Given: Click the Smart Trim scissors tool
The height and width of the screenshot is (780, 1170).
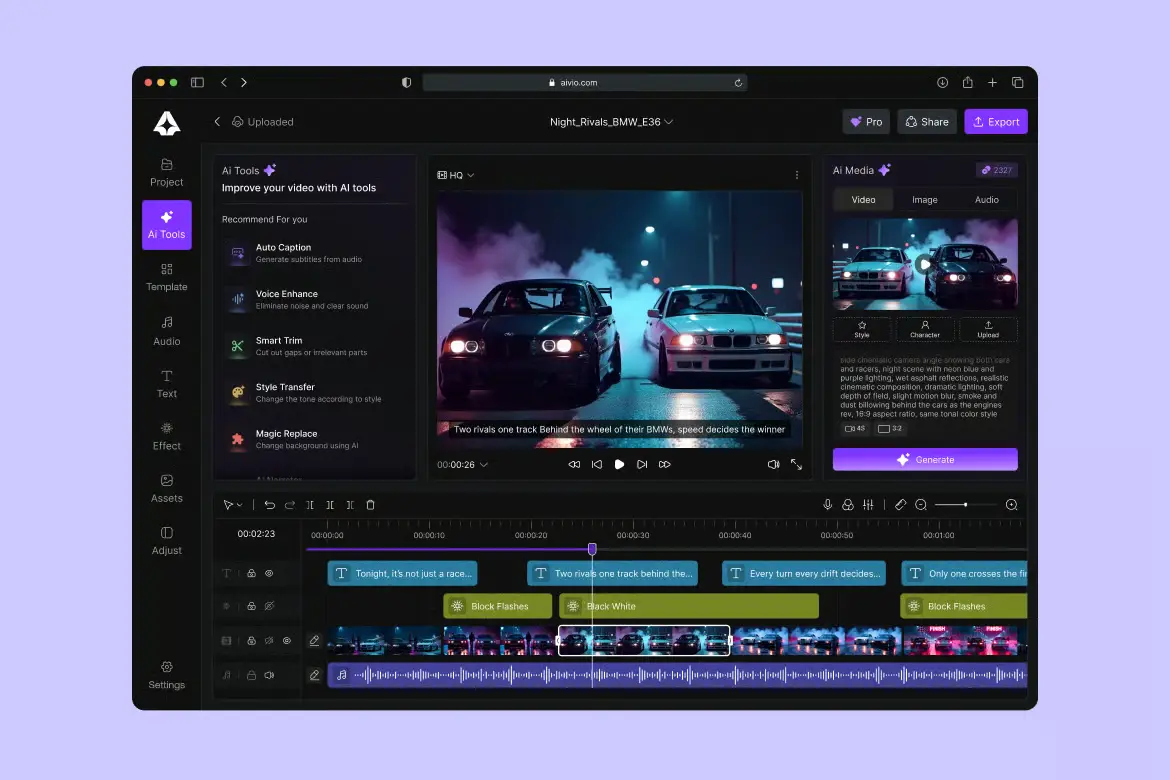Looking at the screenshot, I should pyautogui.click(x=238, y=346).
